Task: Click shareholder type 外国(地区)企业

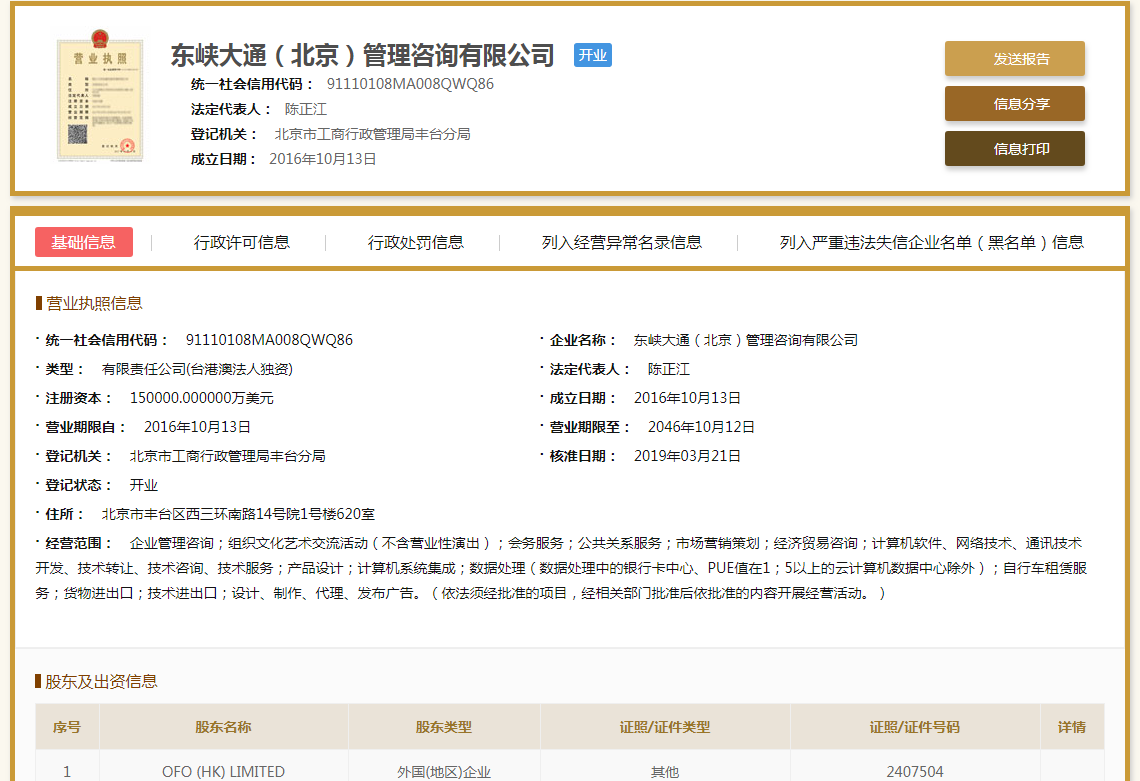Action: coord(443,772)
